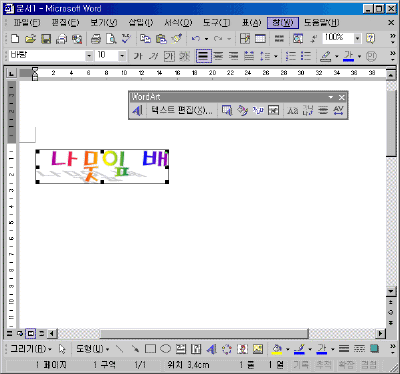The width and height of the screenshot is (400, 374).
Task: Insert a table using the table icon
Action: coord(260,39)
